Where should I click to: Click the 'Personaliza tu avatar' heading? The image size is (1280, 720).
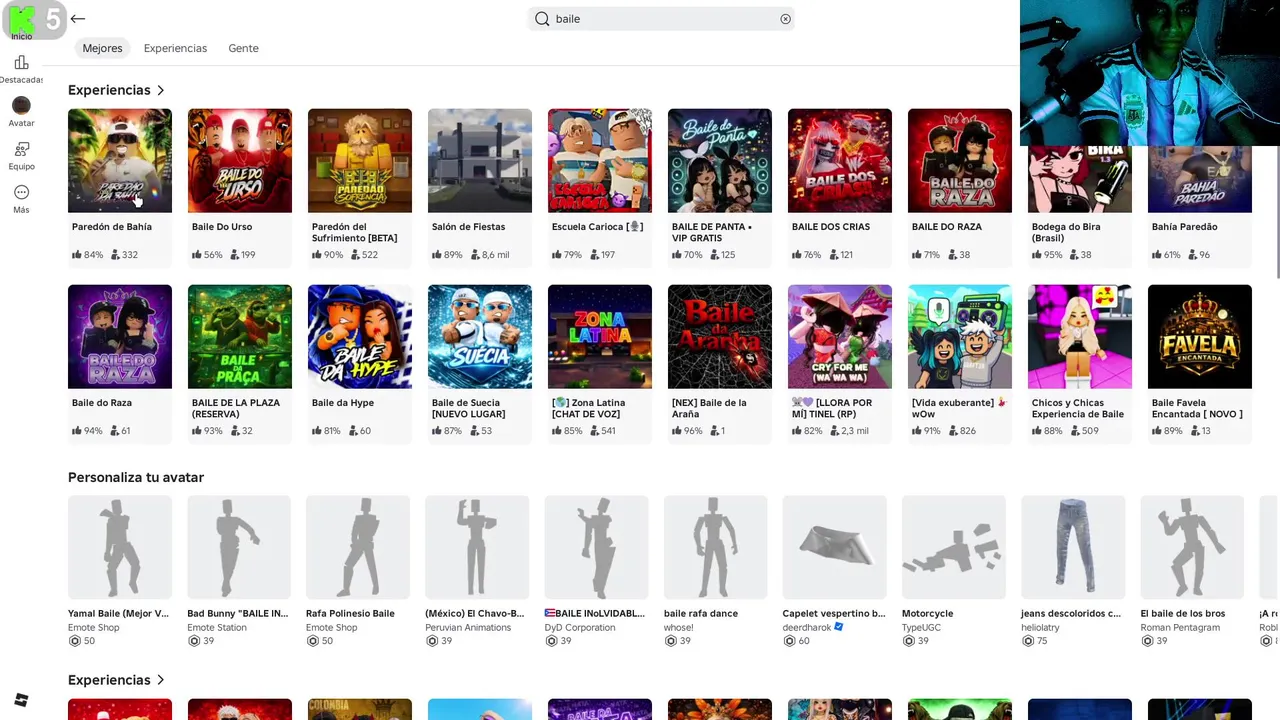coord(136,477)
